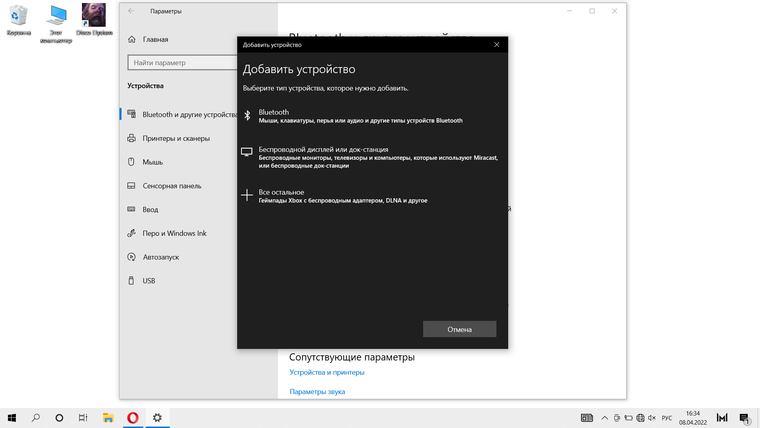Open Cortana circle on taskbar
Screen dimensions: 760x428
pyautogui.click(x=59, y=418)
